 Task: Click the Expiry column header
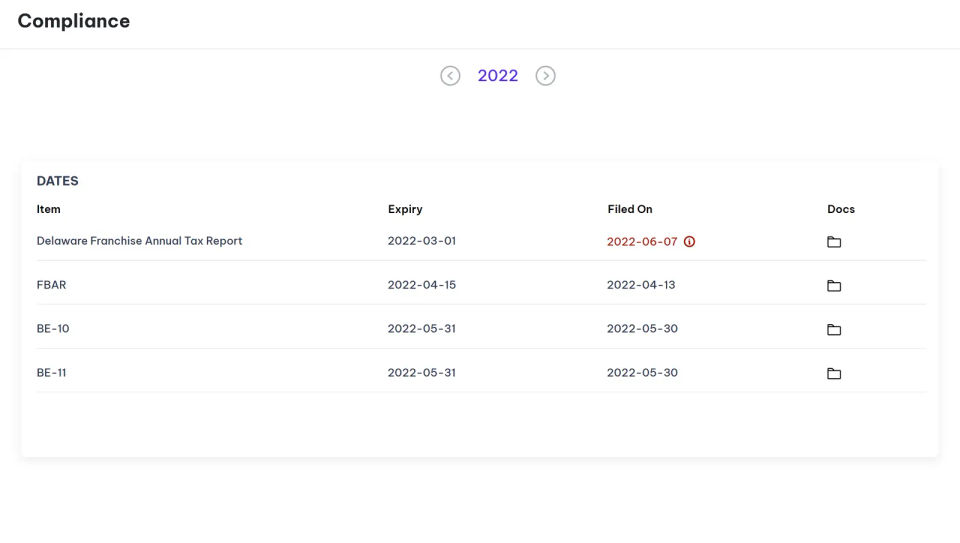pyautogui.click(x=405, y=209)
